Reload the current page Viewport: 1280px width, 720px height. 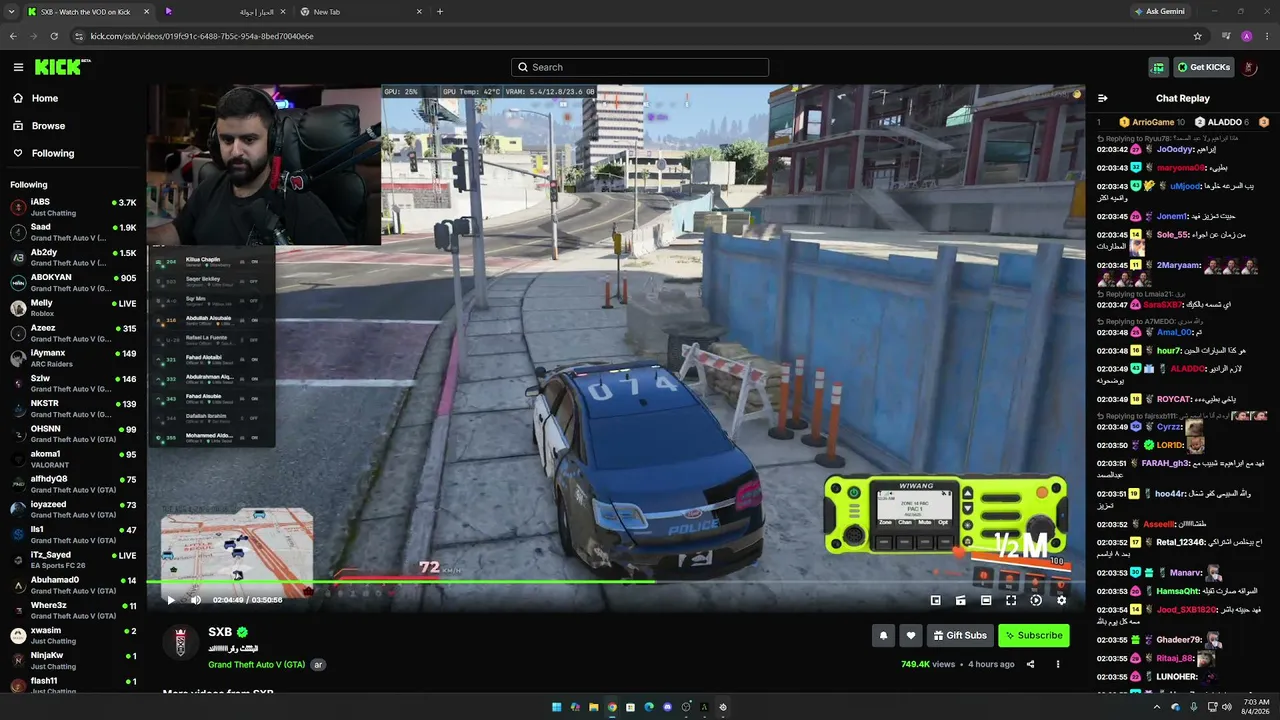point(54,36)
